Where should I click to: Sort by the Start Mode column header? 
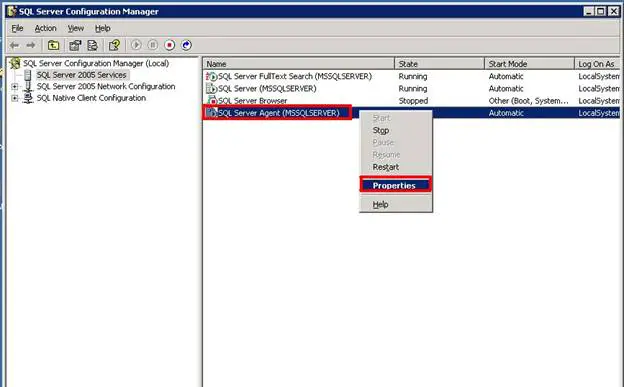pyautogui.click(x=529, y=64)
